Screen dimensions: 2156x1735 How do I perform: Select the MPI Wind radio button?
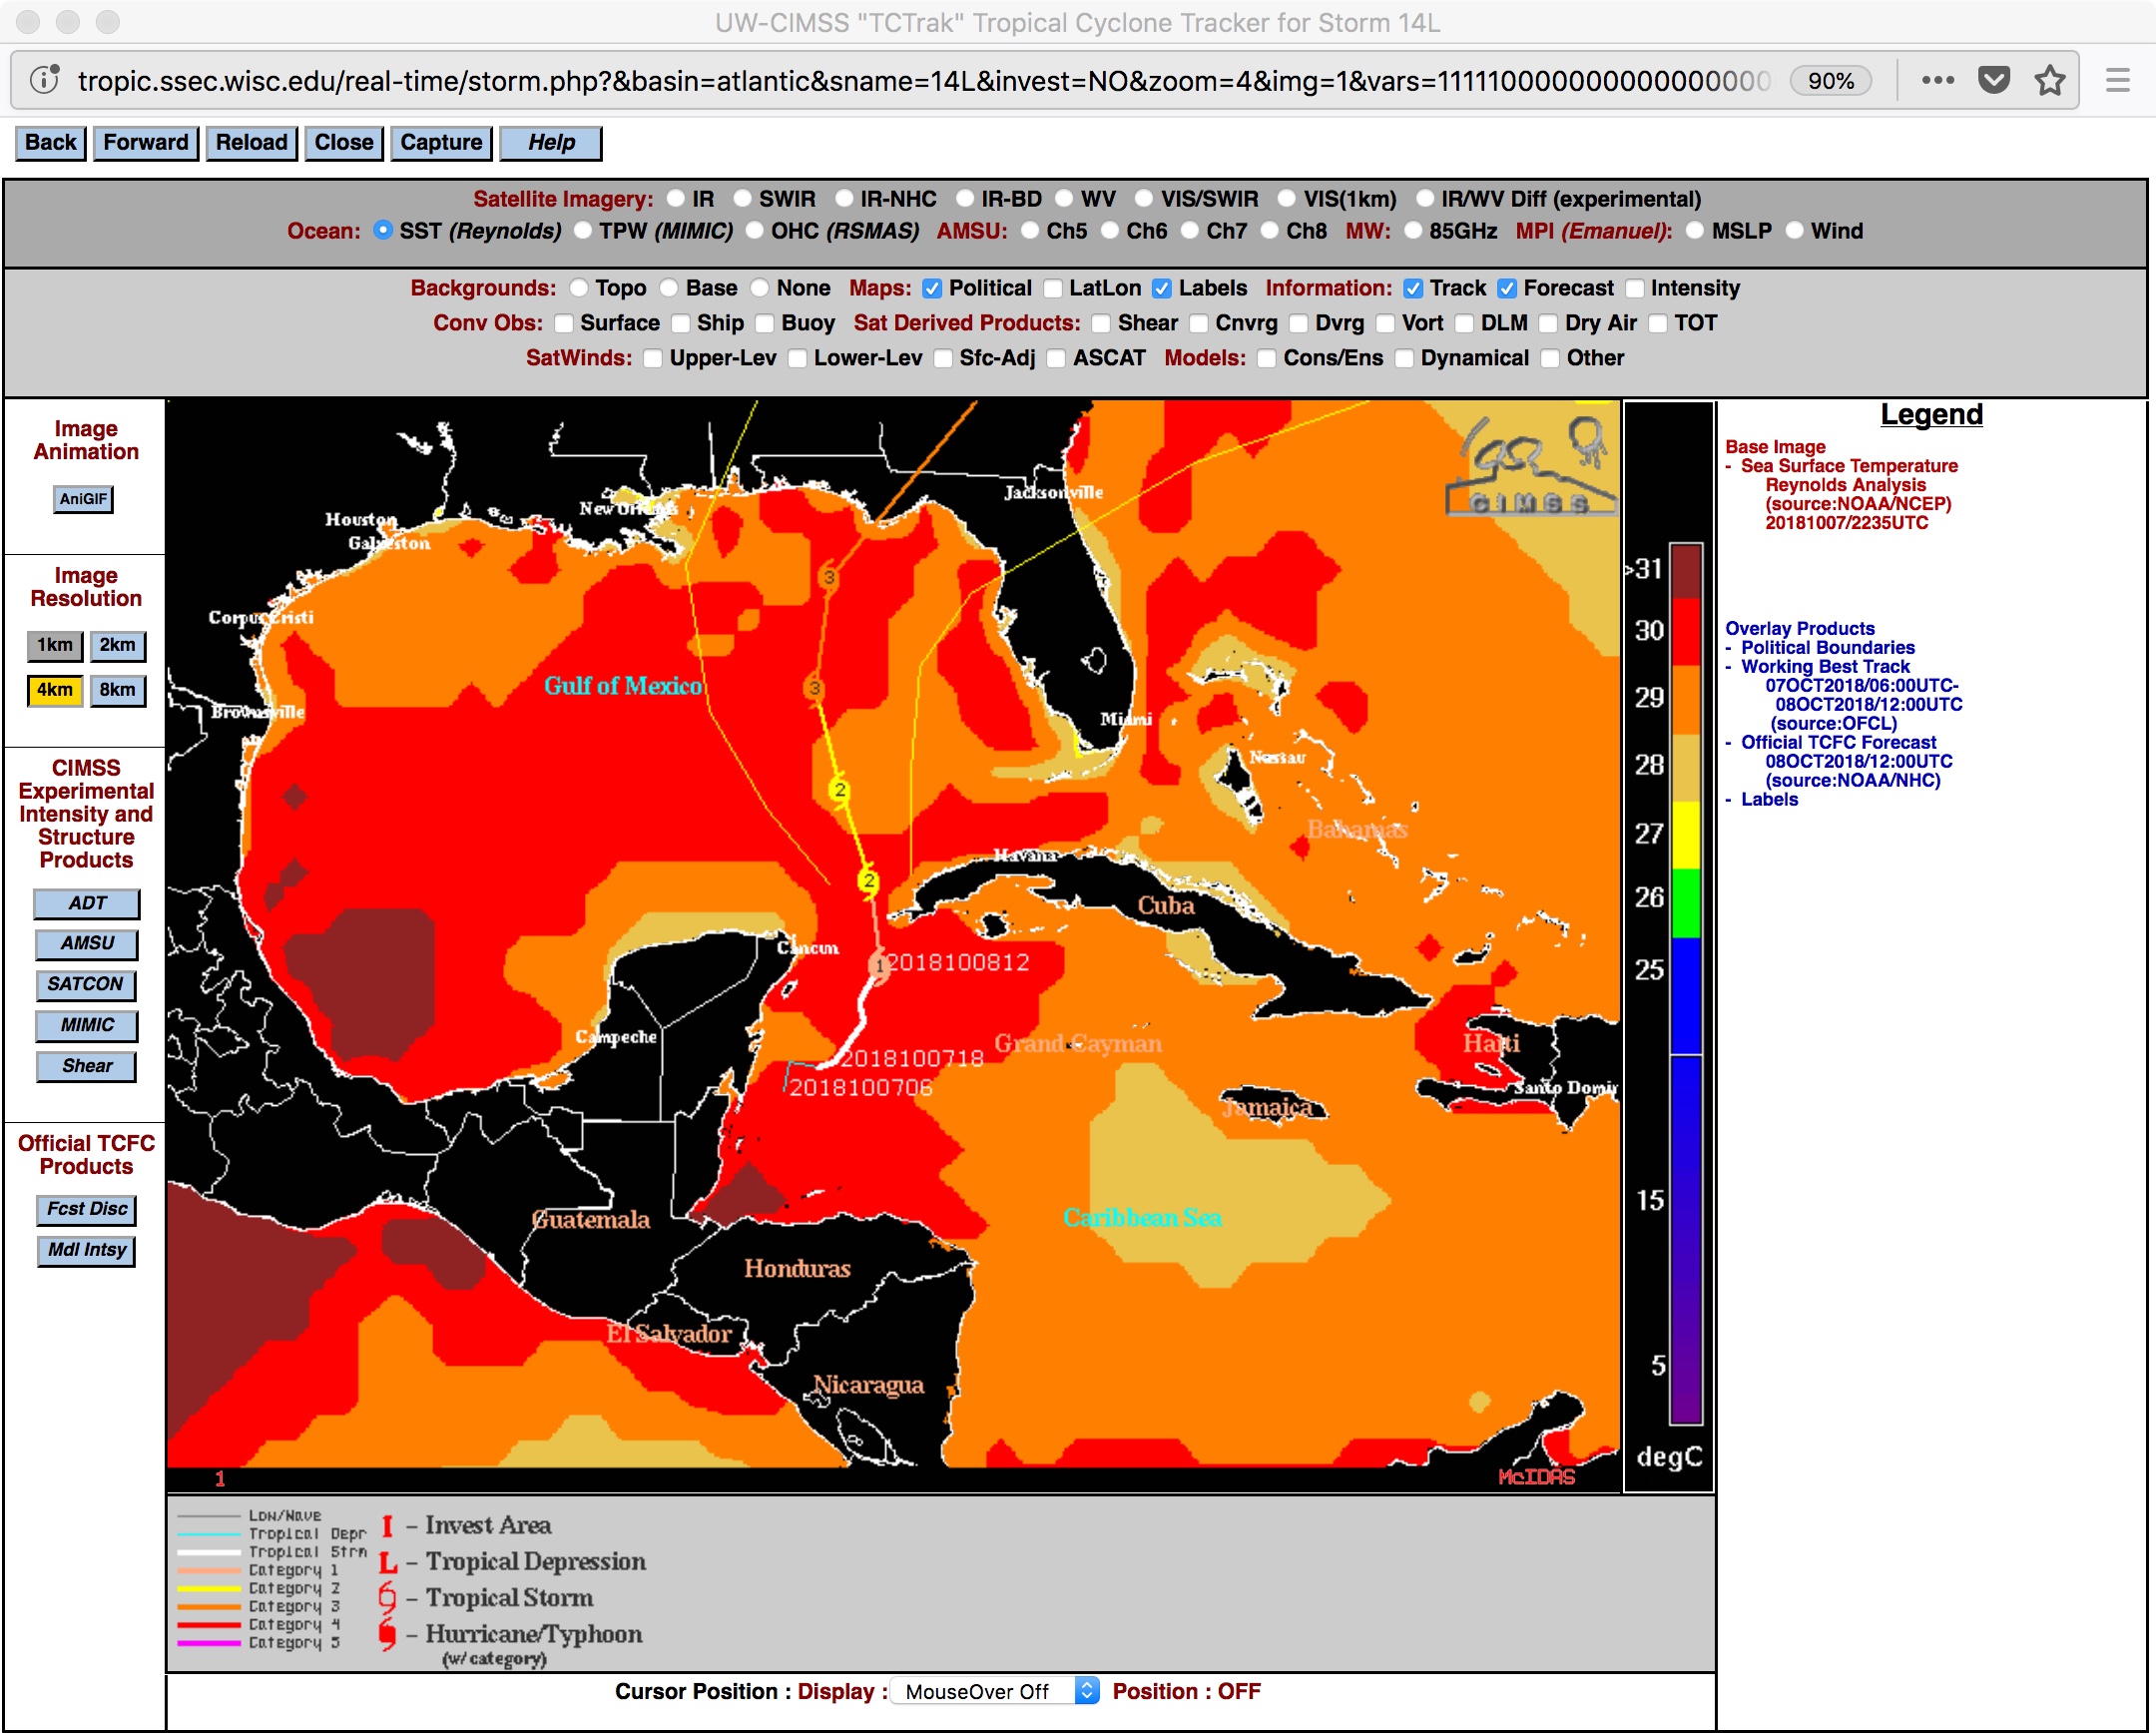coord(1795,231)
